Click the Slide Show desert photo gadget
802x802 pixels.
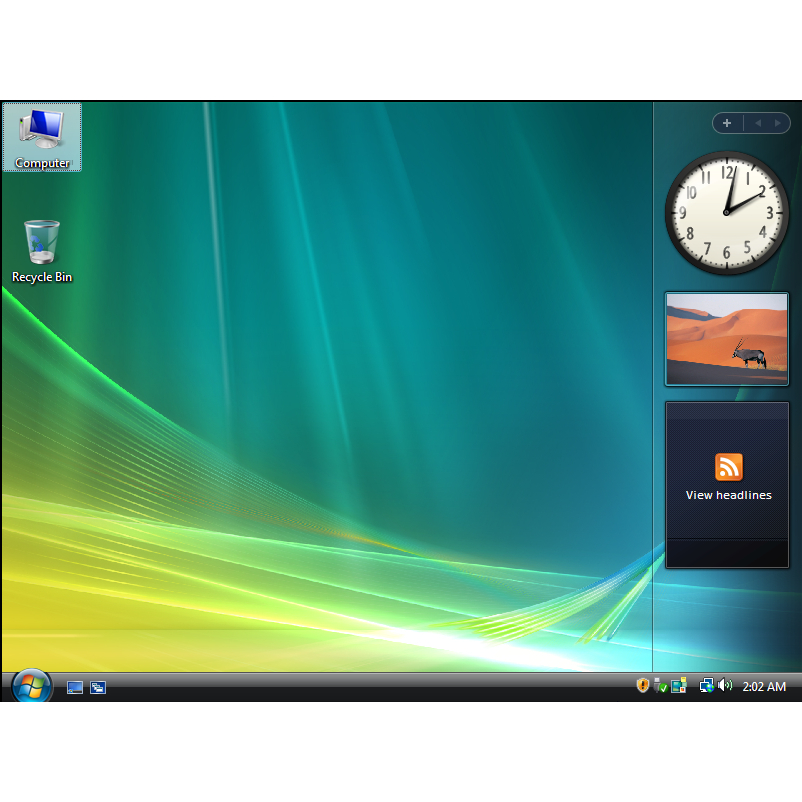tap(726, 339)
